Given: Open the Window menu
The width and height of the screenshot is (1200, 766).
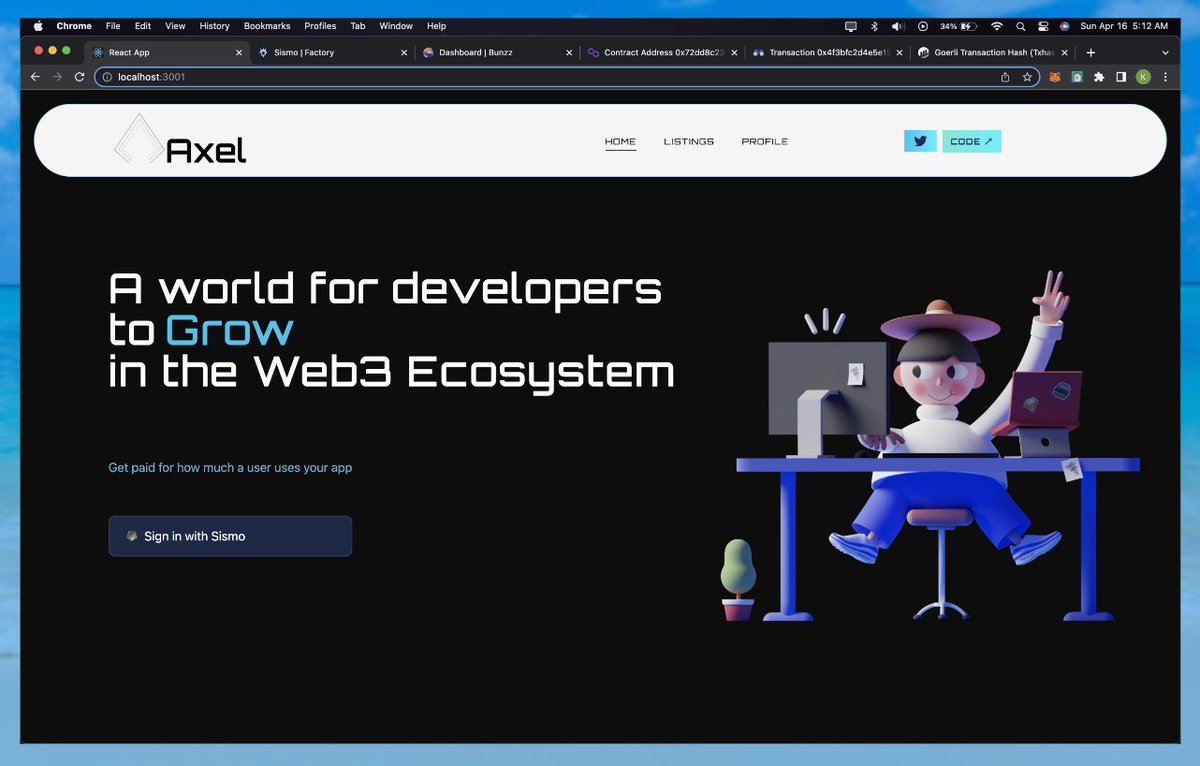Looking at the screenshot, I should [396, 26].
